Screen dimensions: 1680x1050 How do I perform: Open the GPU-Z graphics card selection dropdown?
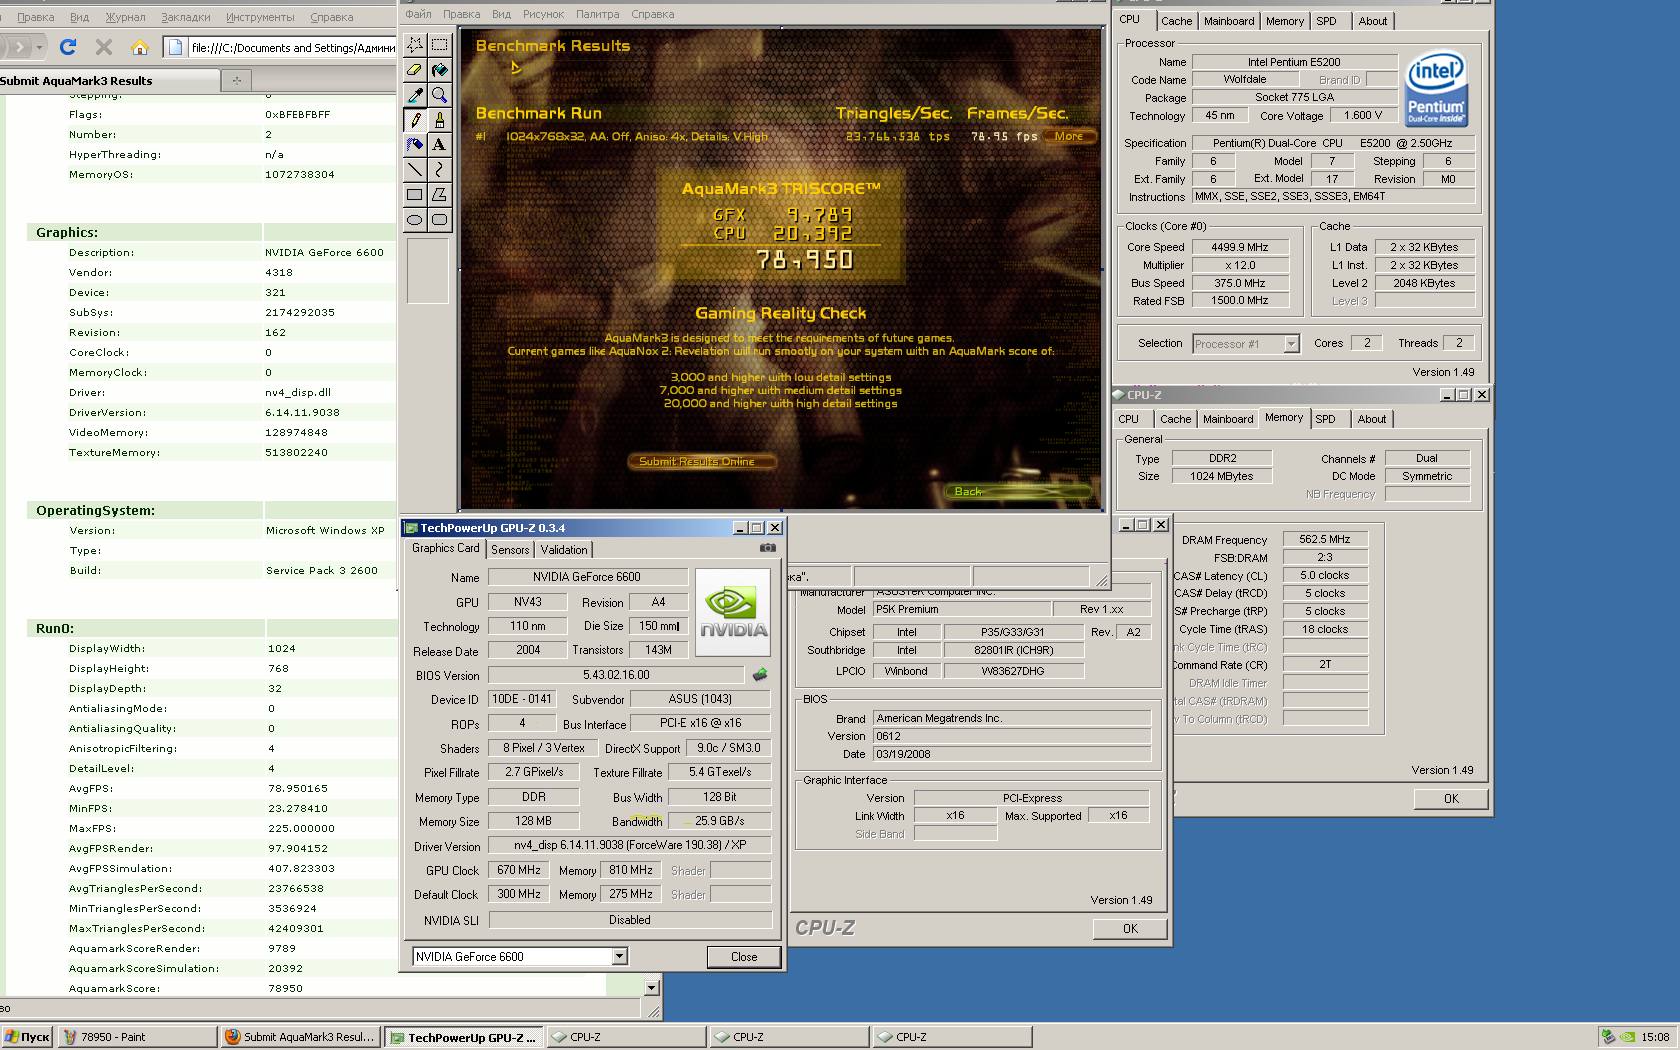tap(619, 956)
